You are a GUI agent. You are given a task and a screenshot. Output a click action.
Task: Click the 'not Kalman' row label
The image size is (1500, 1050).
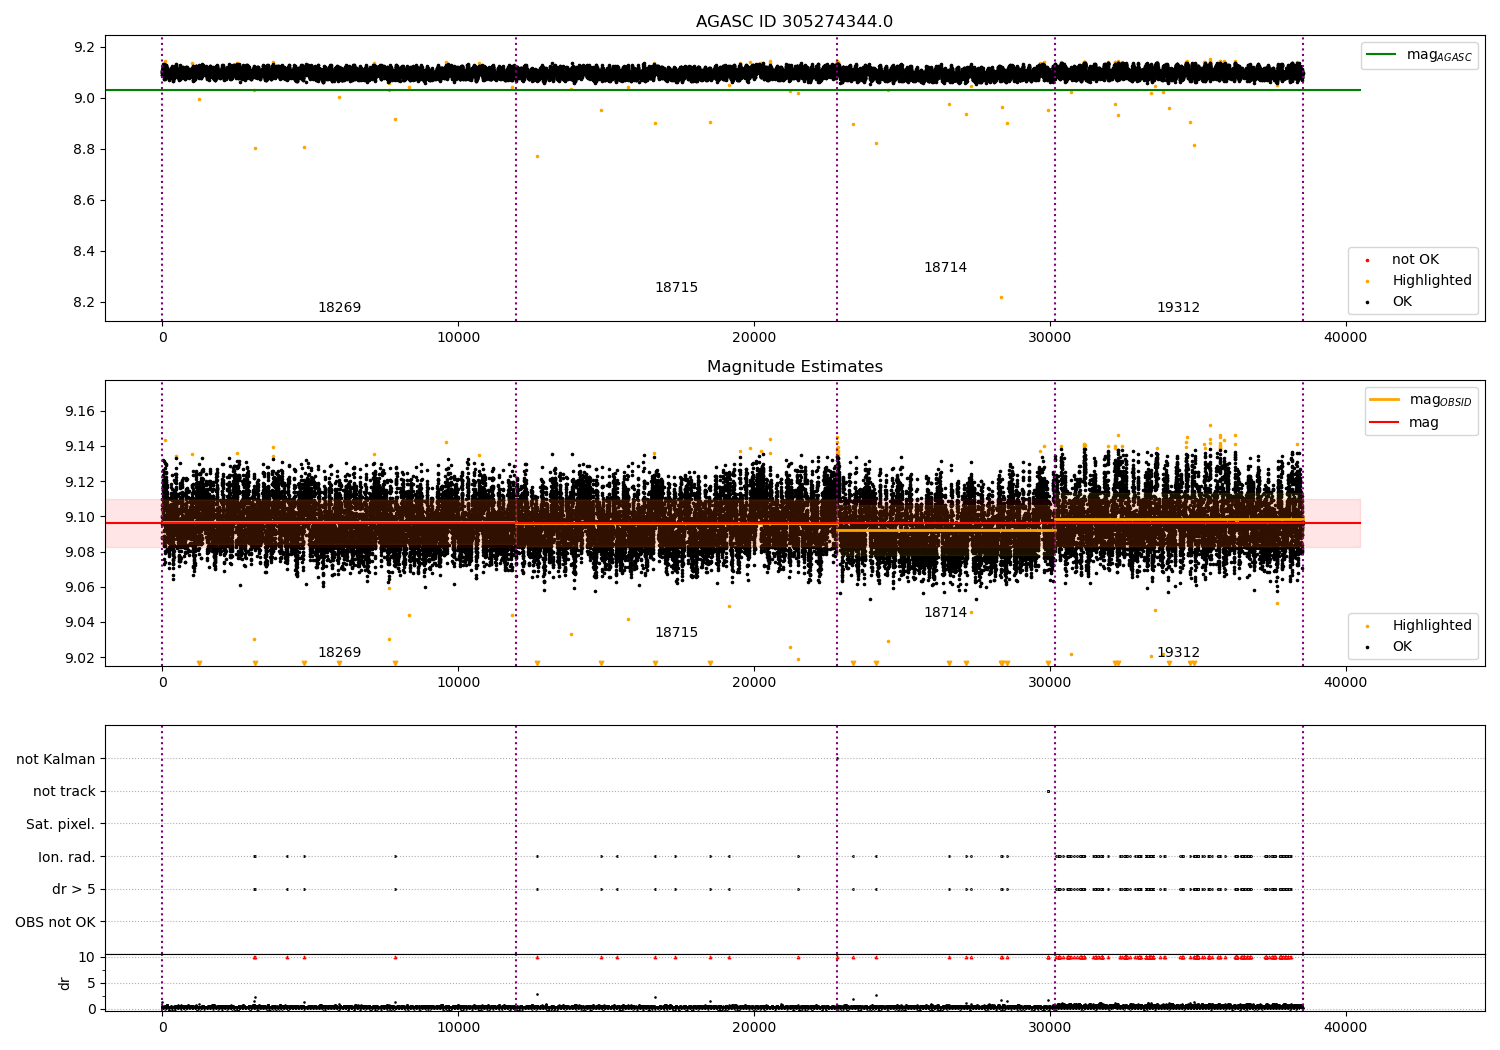pyautogui.click(x=56, y=760)
